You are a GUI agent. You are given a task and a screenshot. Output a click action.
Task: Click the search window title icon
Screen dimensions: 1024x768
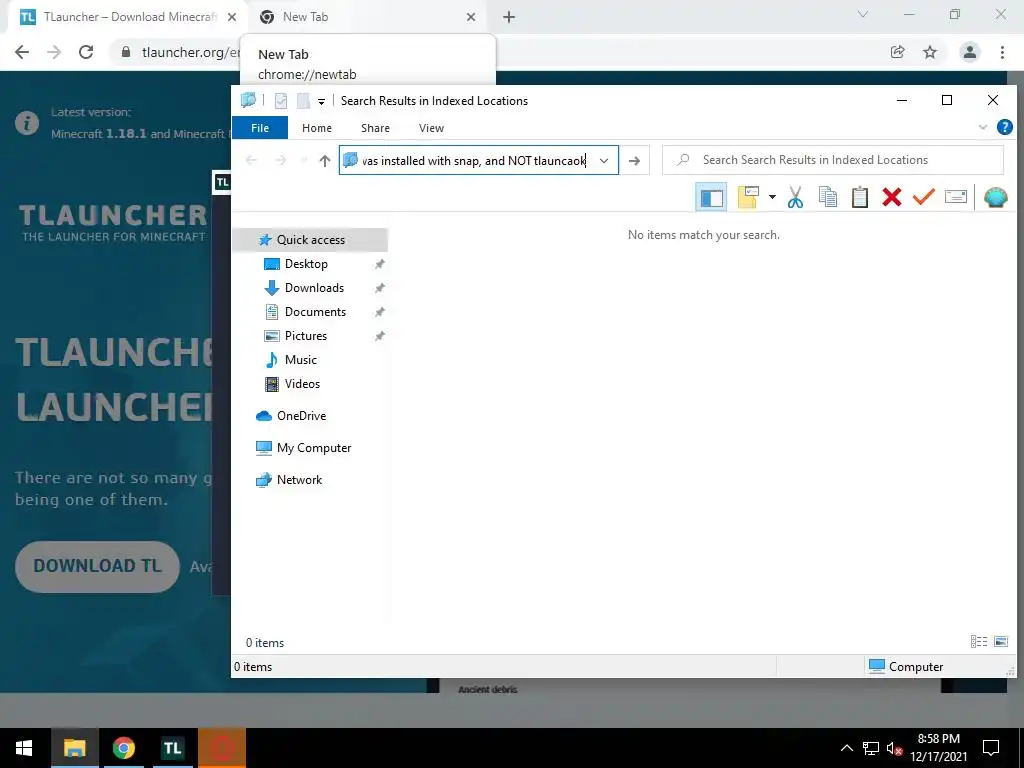(248, 101)
